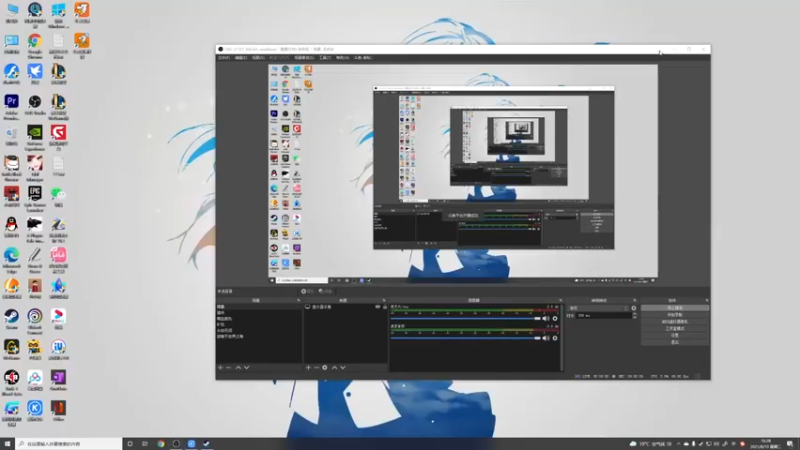This screenshot has height=450, width=800.
Task: Move selected scene up arrow in scenes panel
Action: tap(238, 367)
